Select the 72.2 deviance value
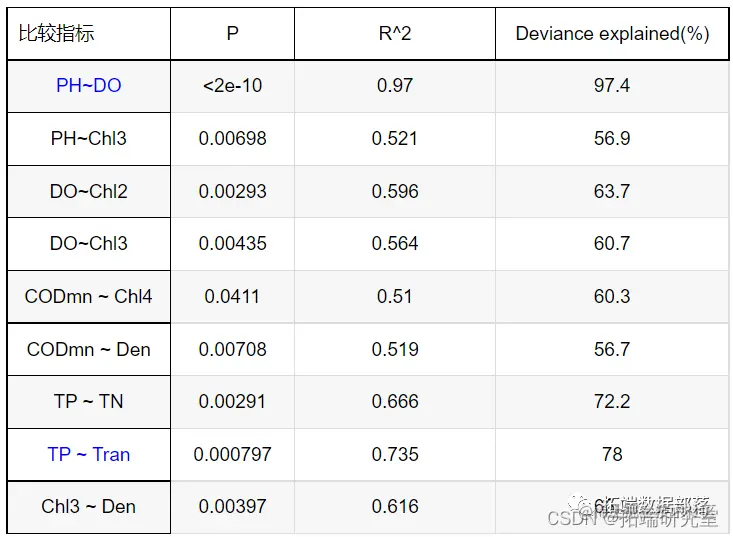 pos(612,401)
